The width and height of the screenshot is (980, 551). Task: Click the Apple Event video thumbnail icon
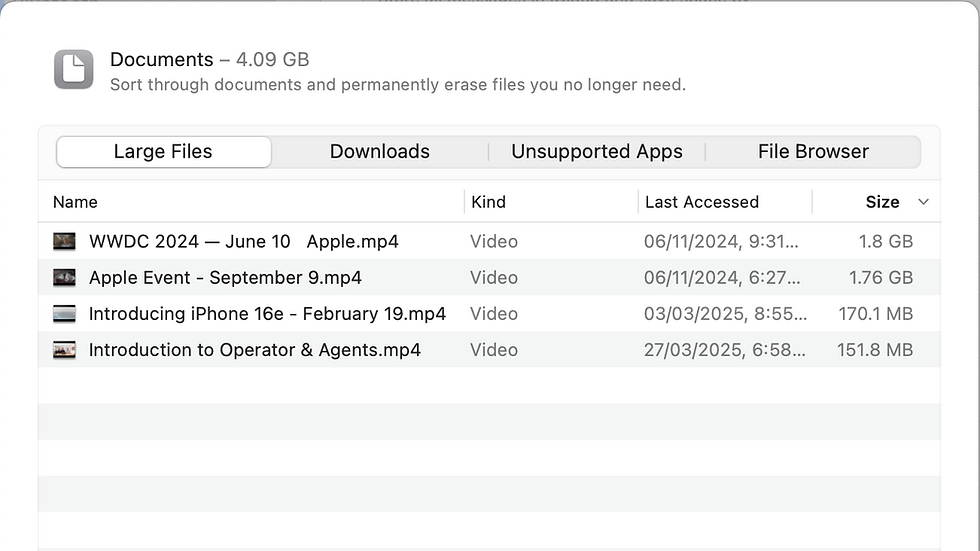[64, 277]
